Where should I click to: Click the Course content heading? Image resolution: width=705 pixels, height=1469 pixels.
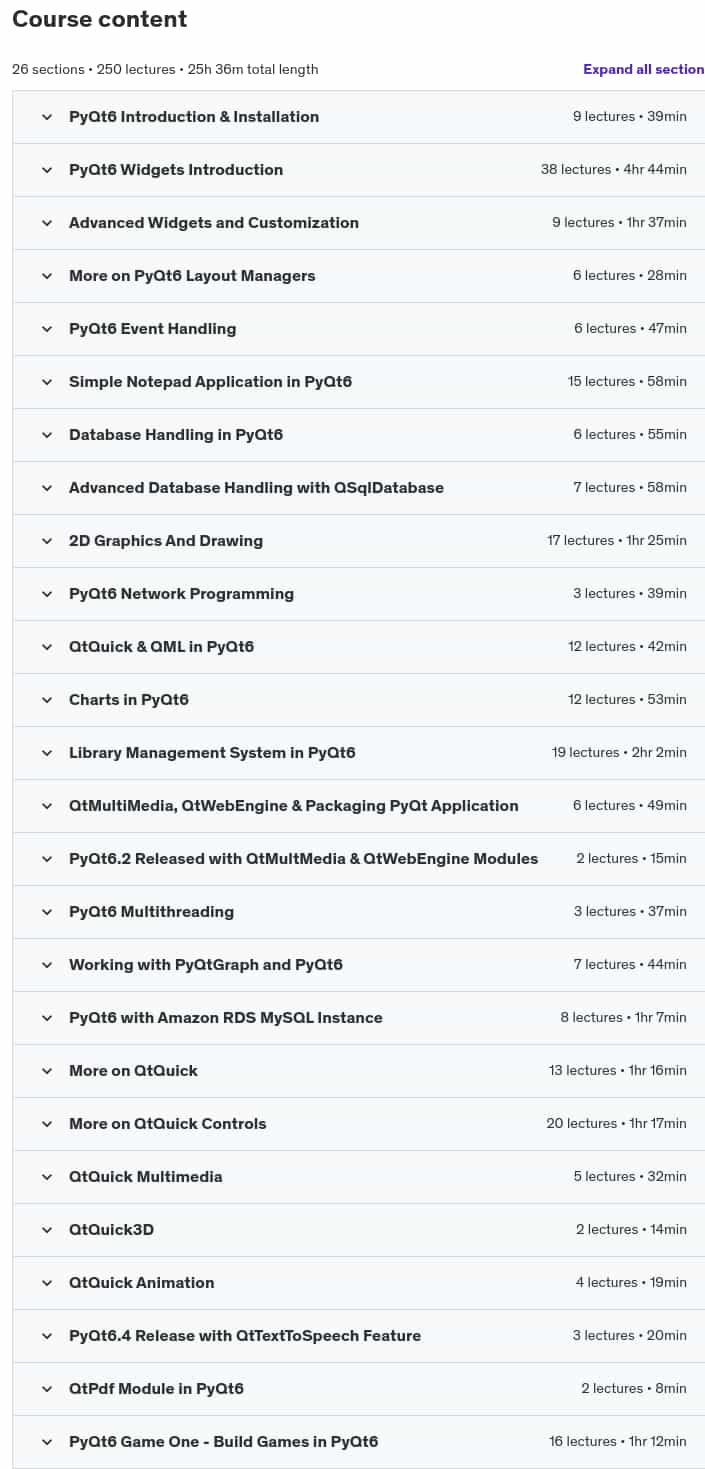pyautogui.click(x=100, y=19)
